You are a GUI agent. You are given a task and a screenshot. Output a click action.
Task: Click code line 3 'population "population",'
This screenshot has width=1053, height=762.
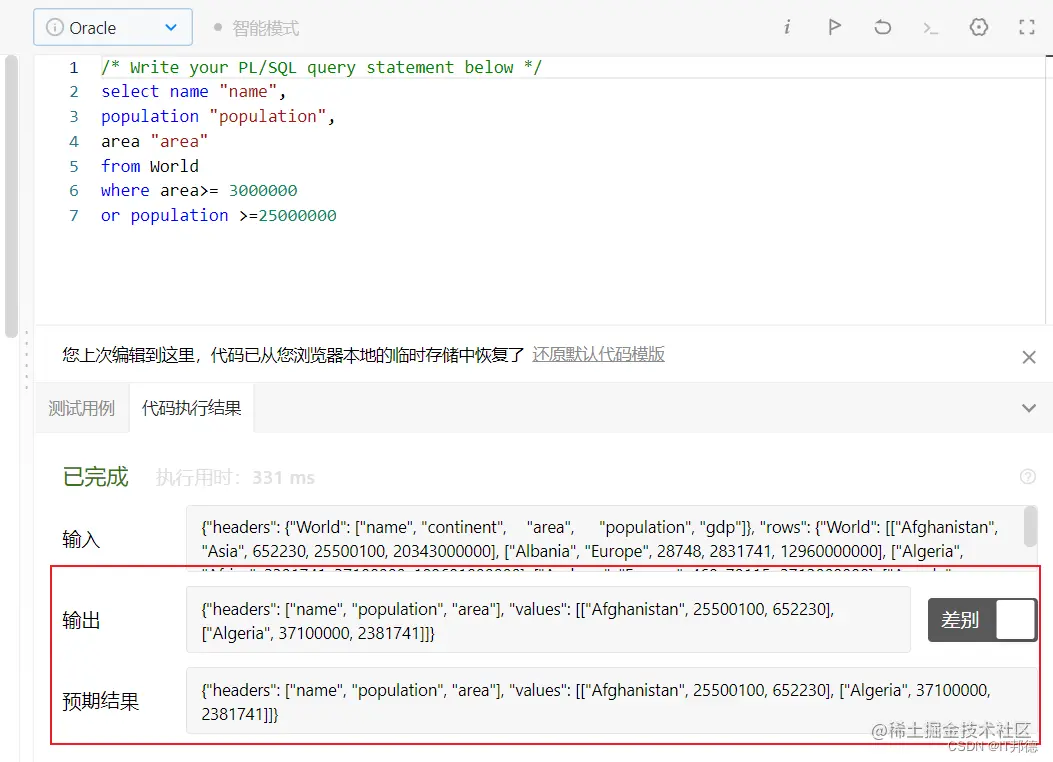click(x=218, y=116)
